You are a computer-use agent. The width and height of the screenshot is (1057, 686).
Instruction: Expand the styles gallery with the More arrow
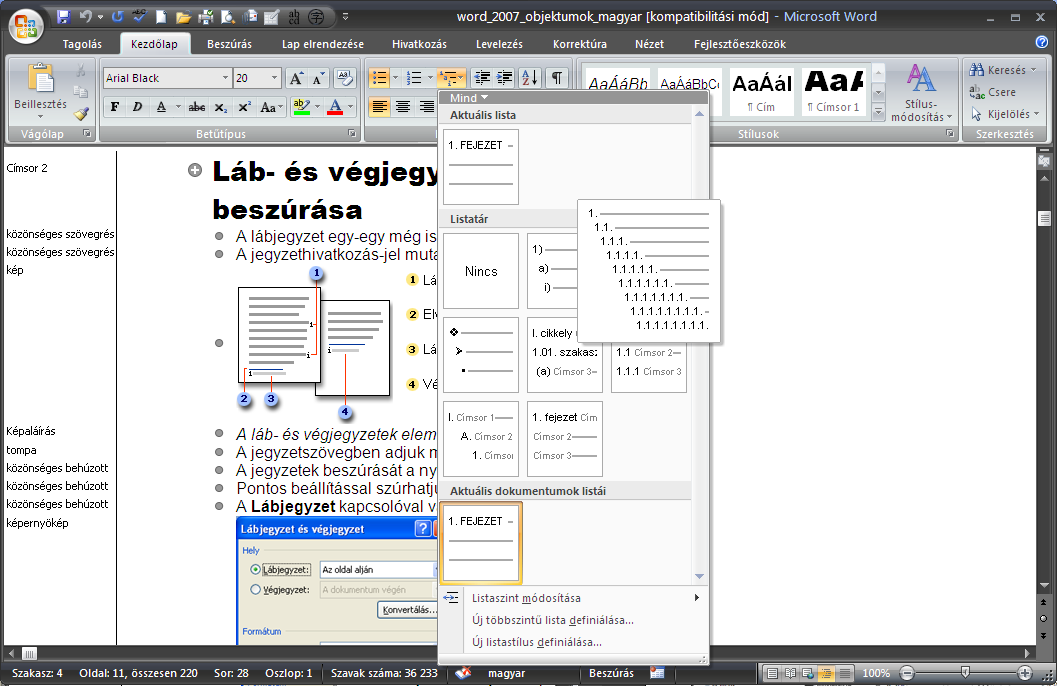[878, 113]
